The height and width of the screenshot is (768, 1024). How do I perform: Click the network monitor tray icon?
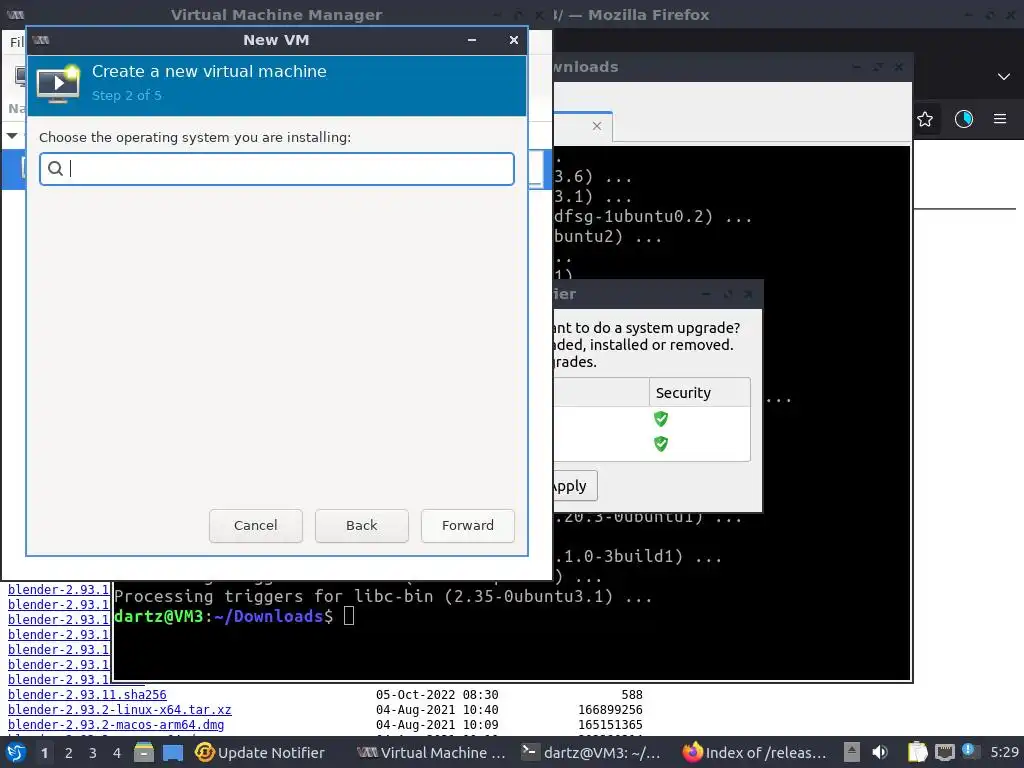coord(944,753)
